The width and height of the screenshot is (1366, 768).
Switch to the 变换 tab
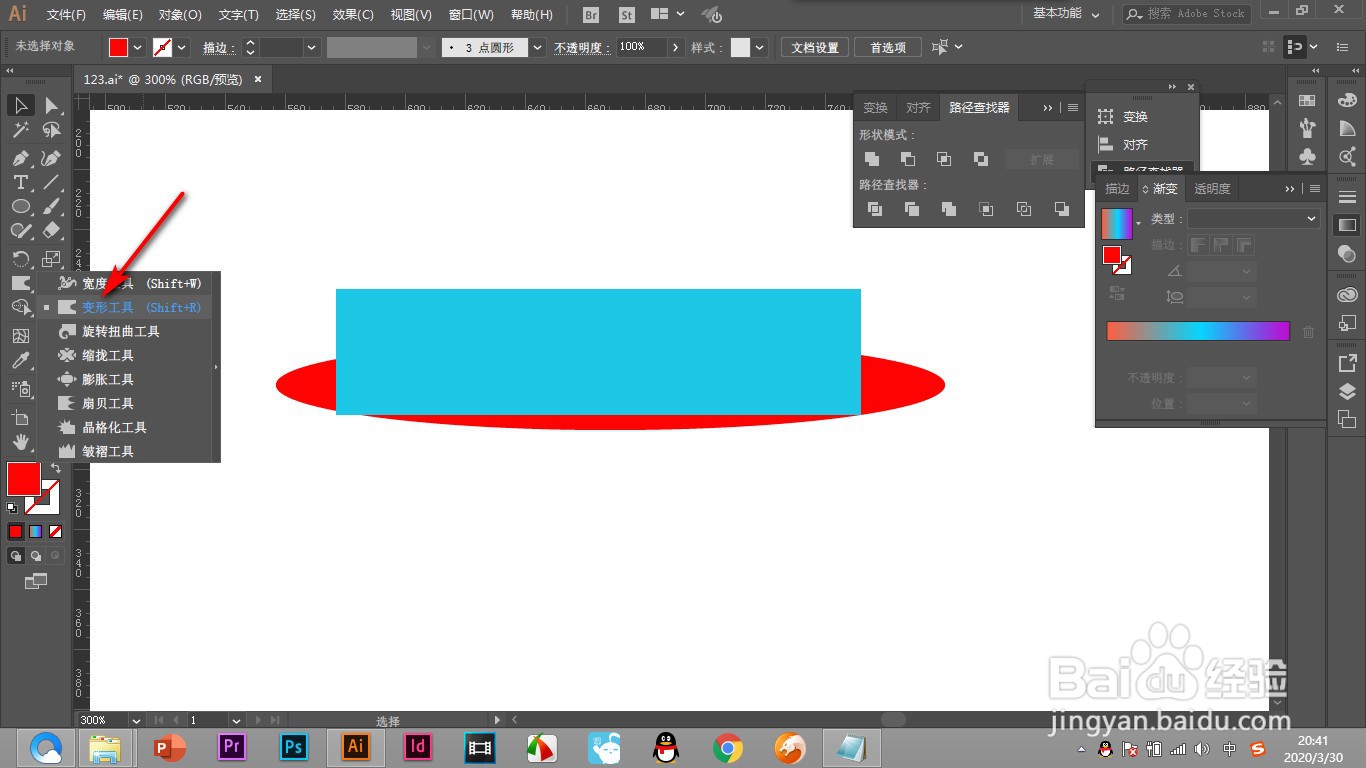(876, 108)
